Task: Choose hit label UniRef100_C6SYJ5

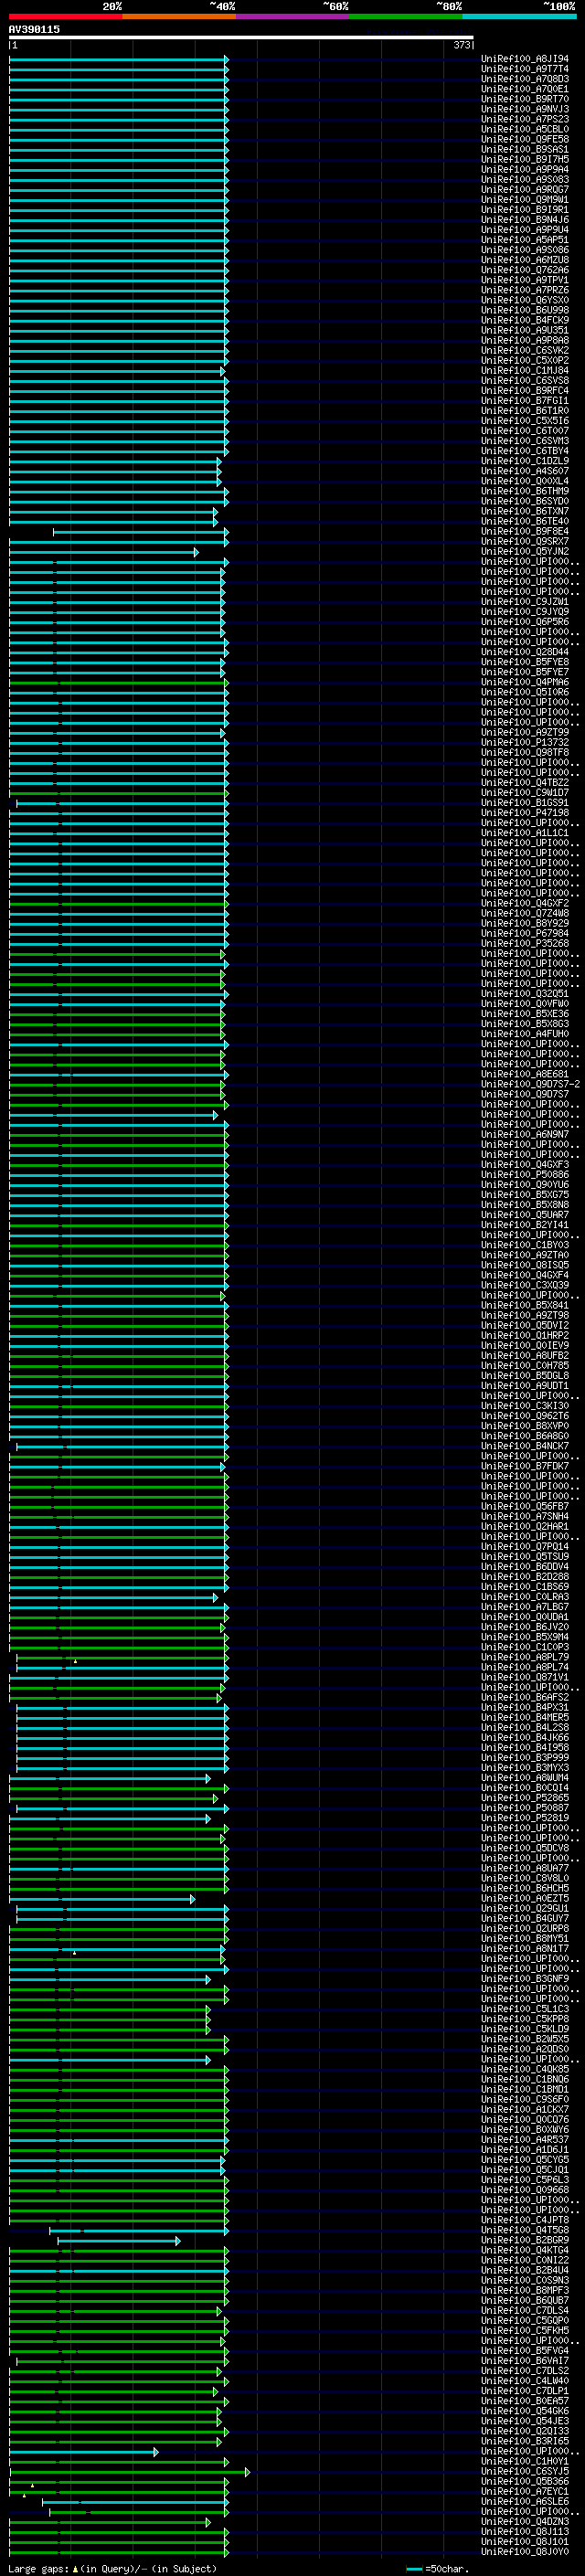Action: pos(524,2471)
